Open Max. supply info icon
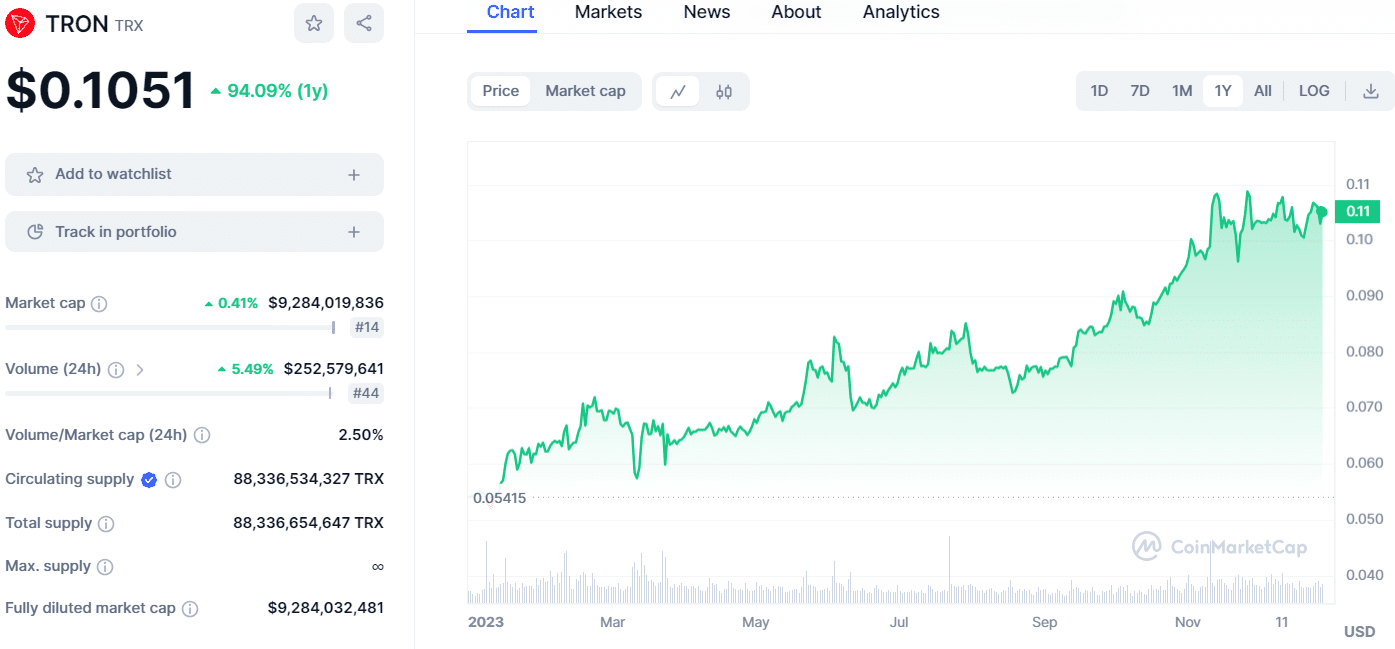 click(105, 567)
